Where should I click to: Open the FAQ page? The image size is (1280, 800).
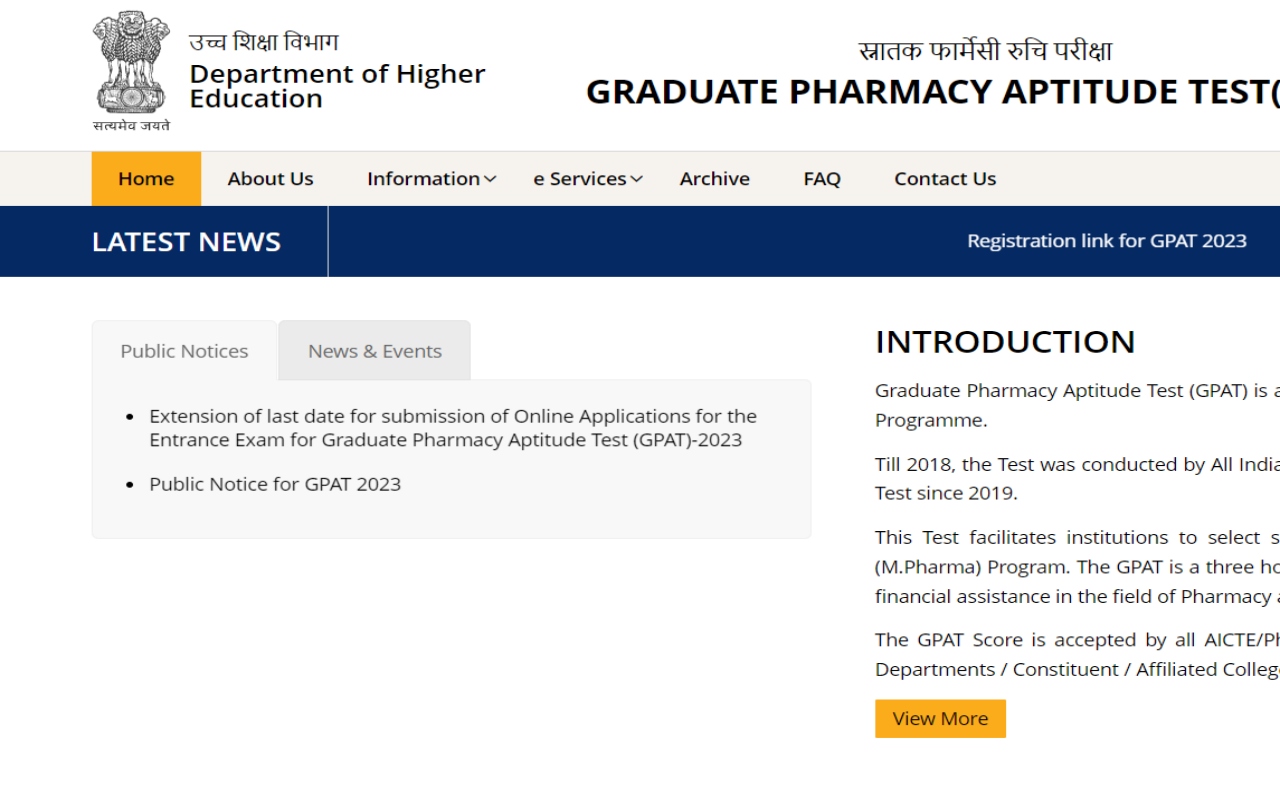coord(821,179)
